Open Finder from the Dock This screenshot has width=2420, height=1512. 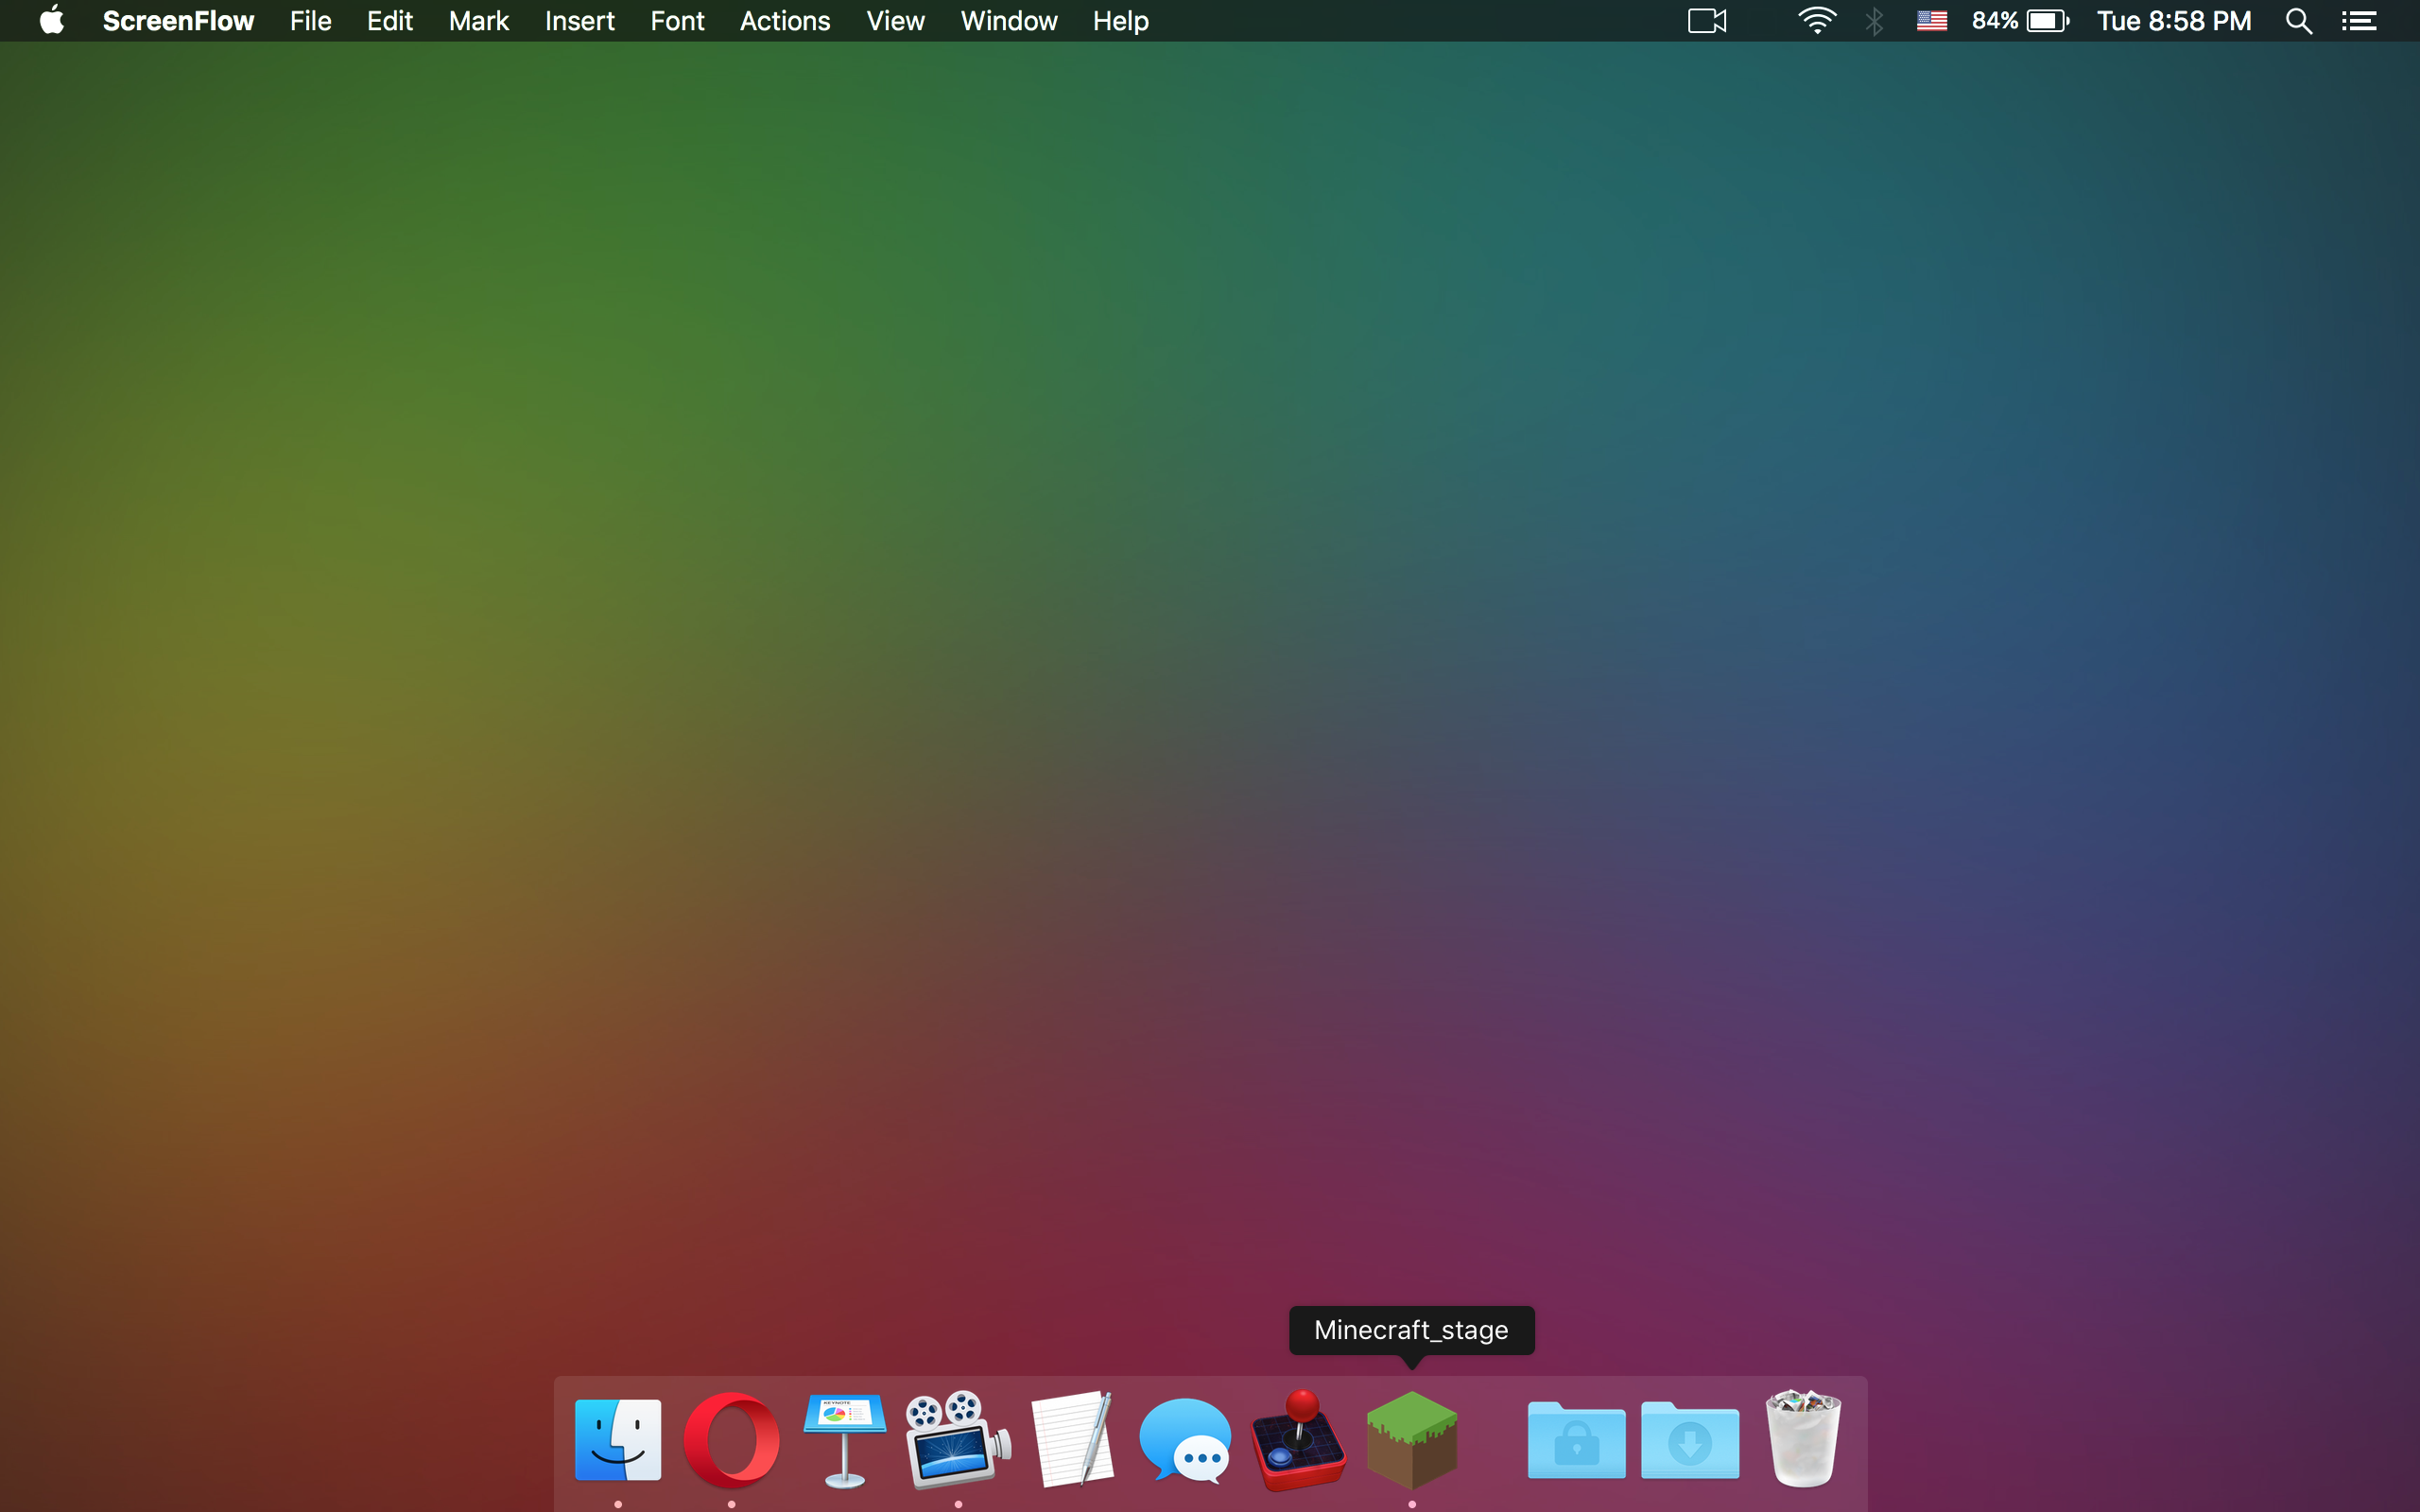(618, 1440)
